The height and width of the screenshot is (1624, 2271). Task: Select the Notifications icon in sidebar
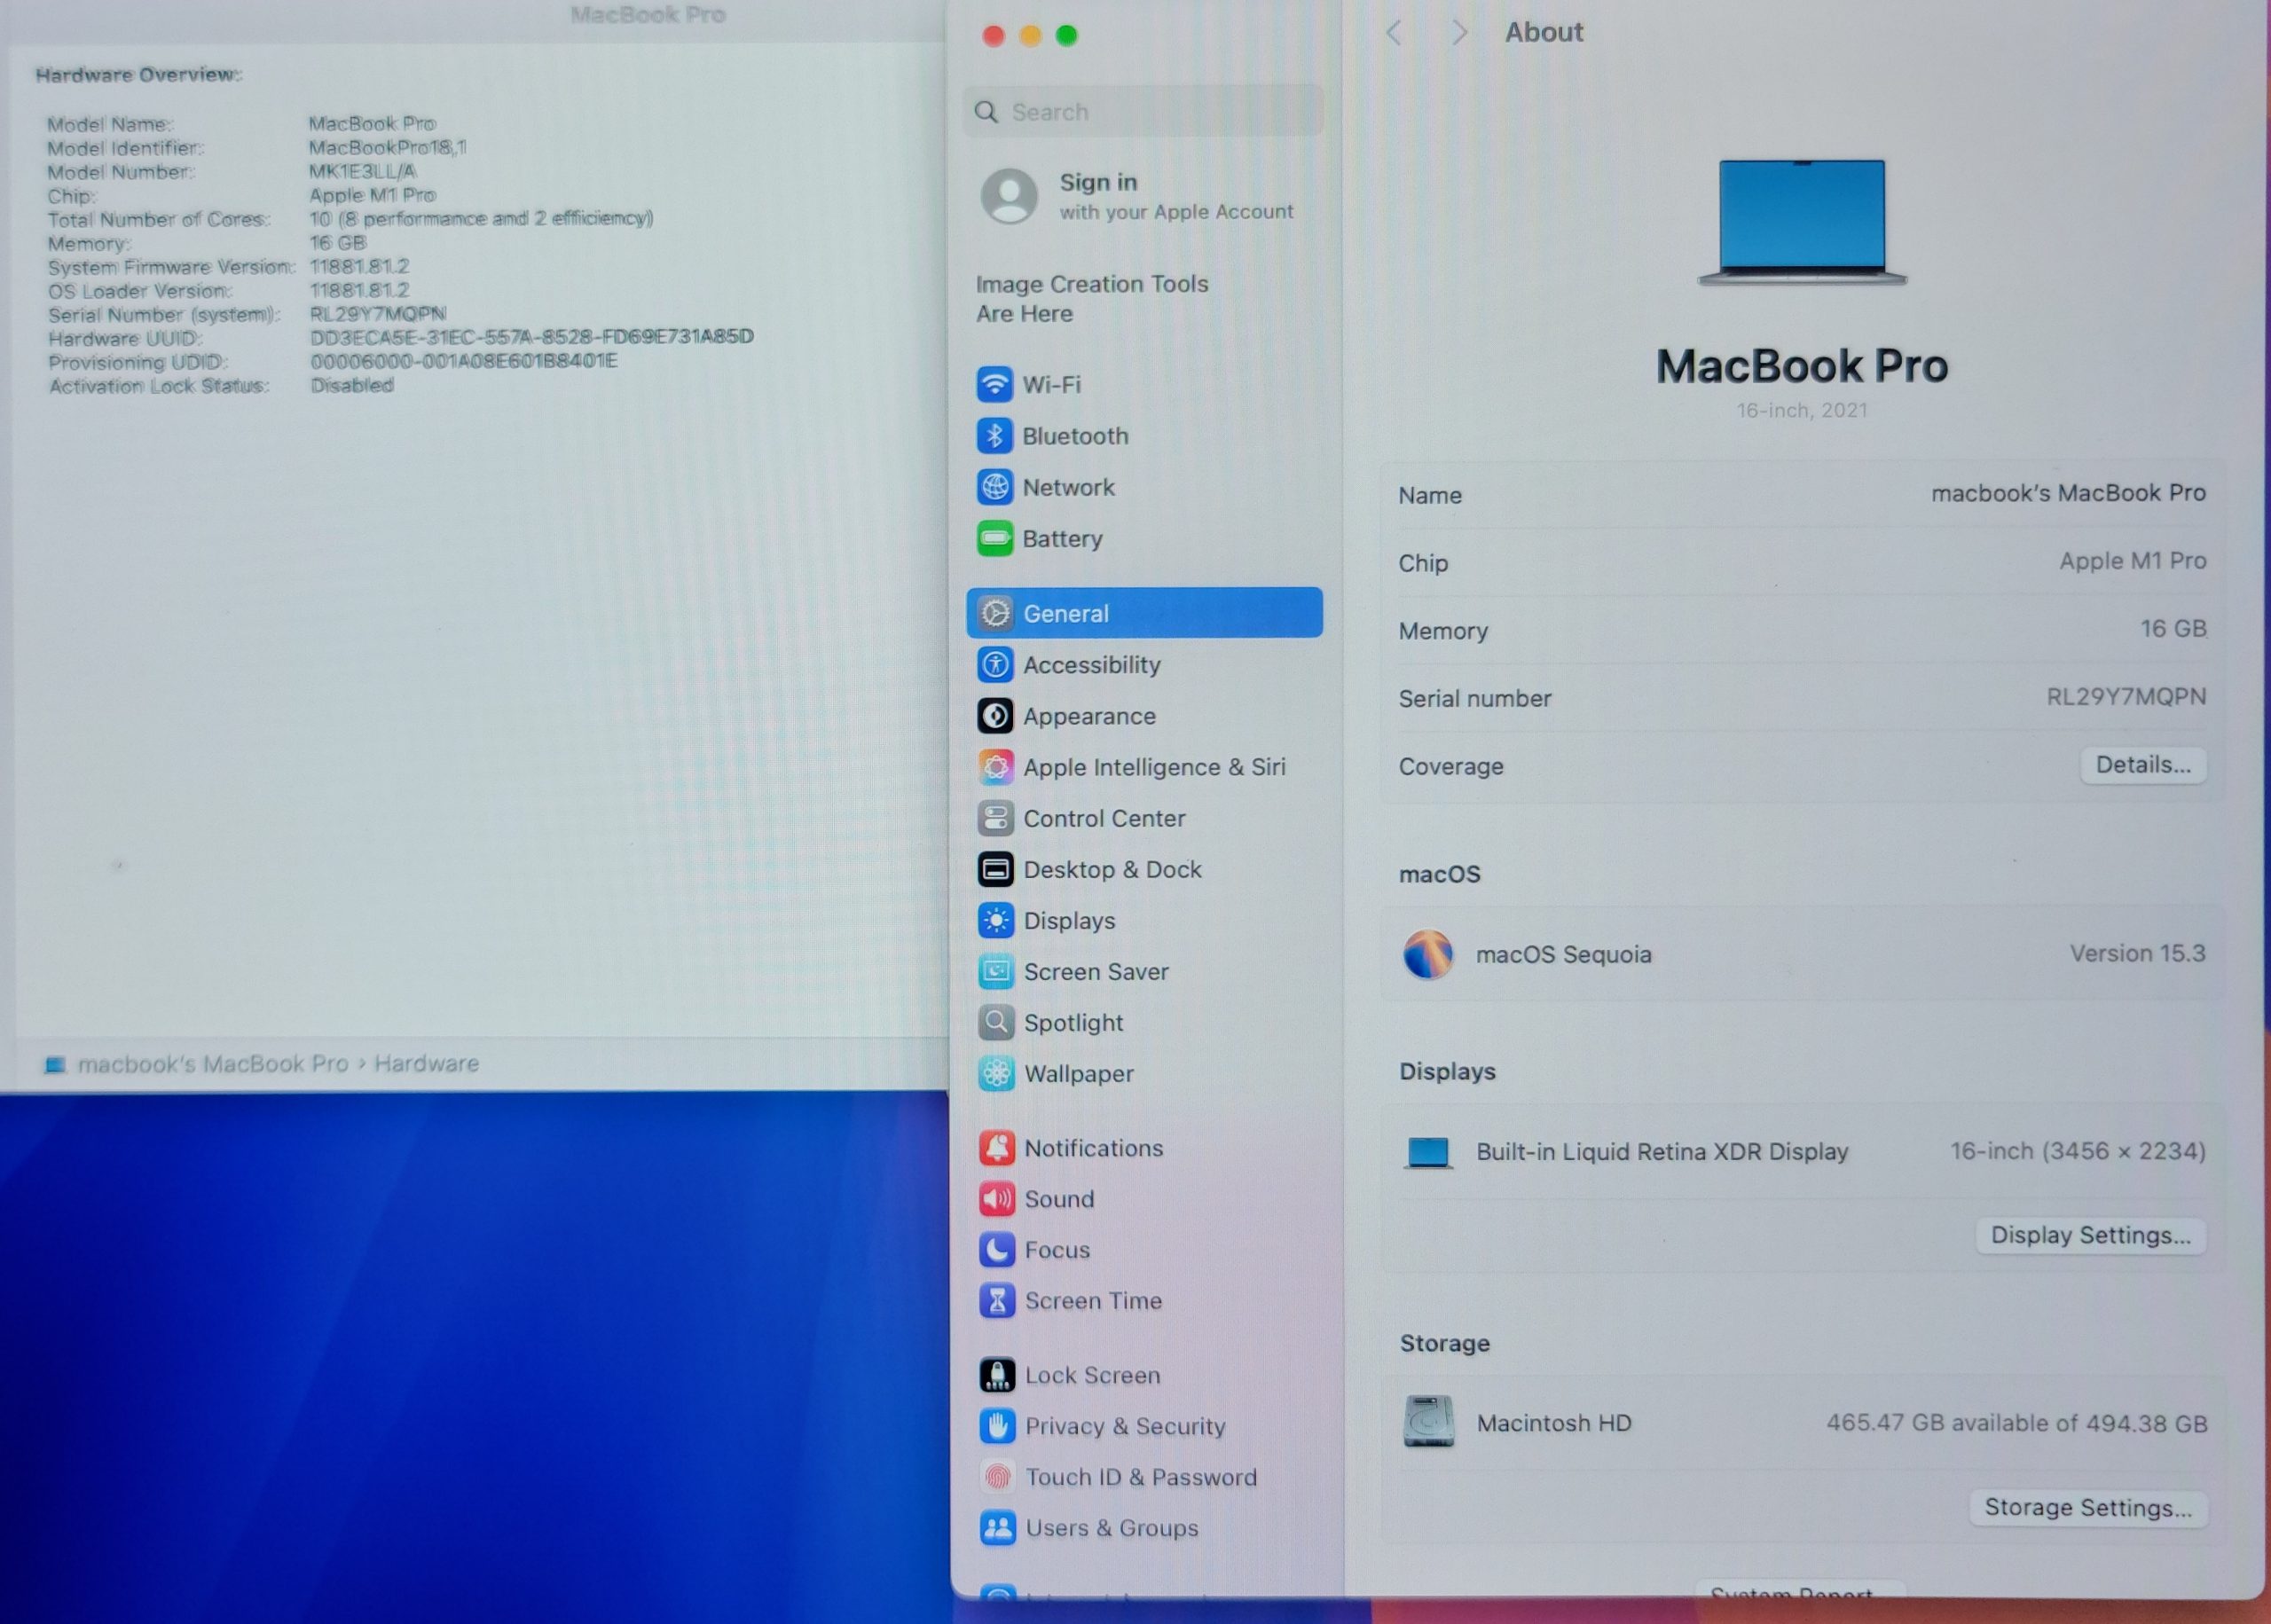pos(997,1148)
